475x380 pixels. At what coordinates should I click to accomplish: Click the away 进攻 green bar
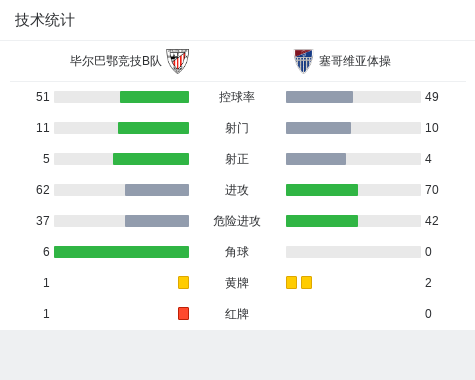click(x=322, y=190)
